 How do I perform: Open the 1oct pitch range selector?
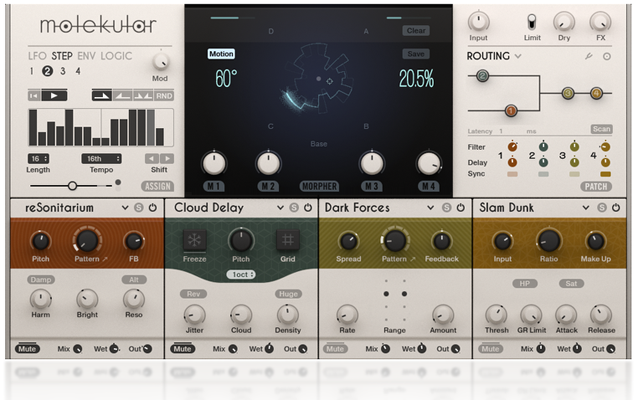(241, 275)
